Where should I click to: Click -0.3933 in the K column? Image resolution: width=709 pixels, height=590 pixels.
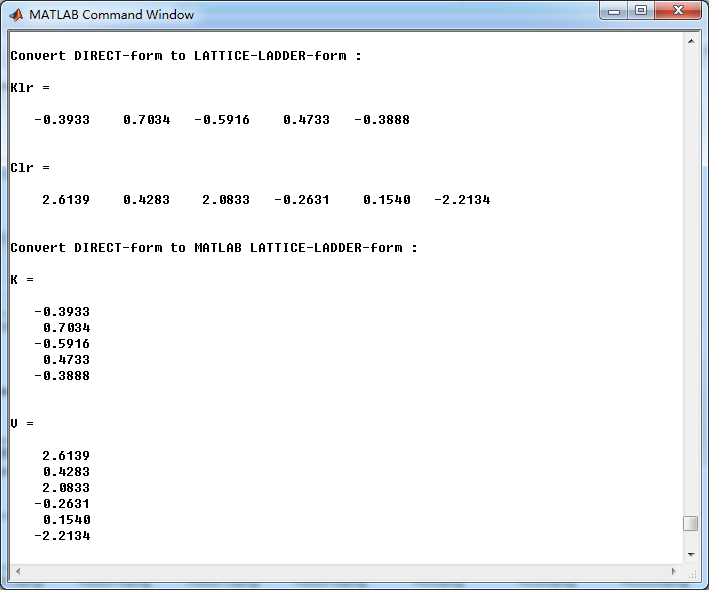62,312
